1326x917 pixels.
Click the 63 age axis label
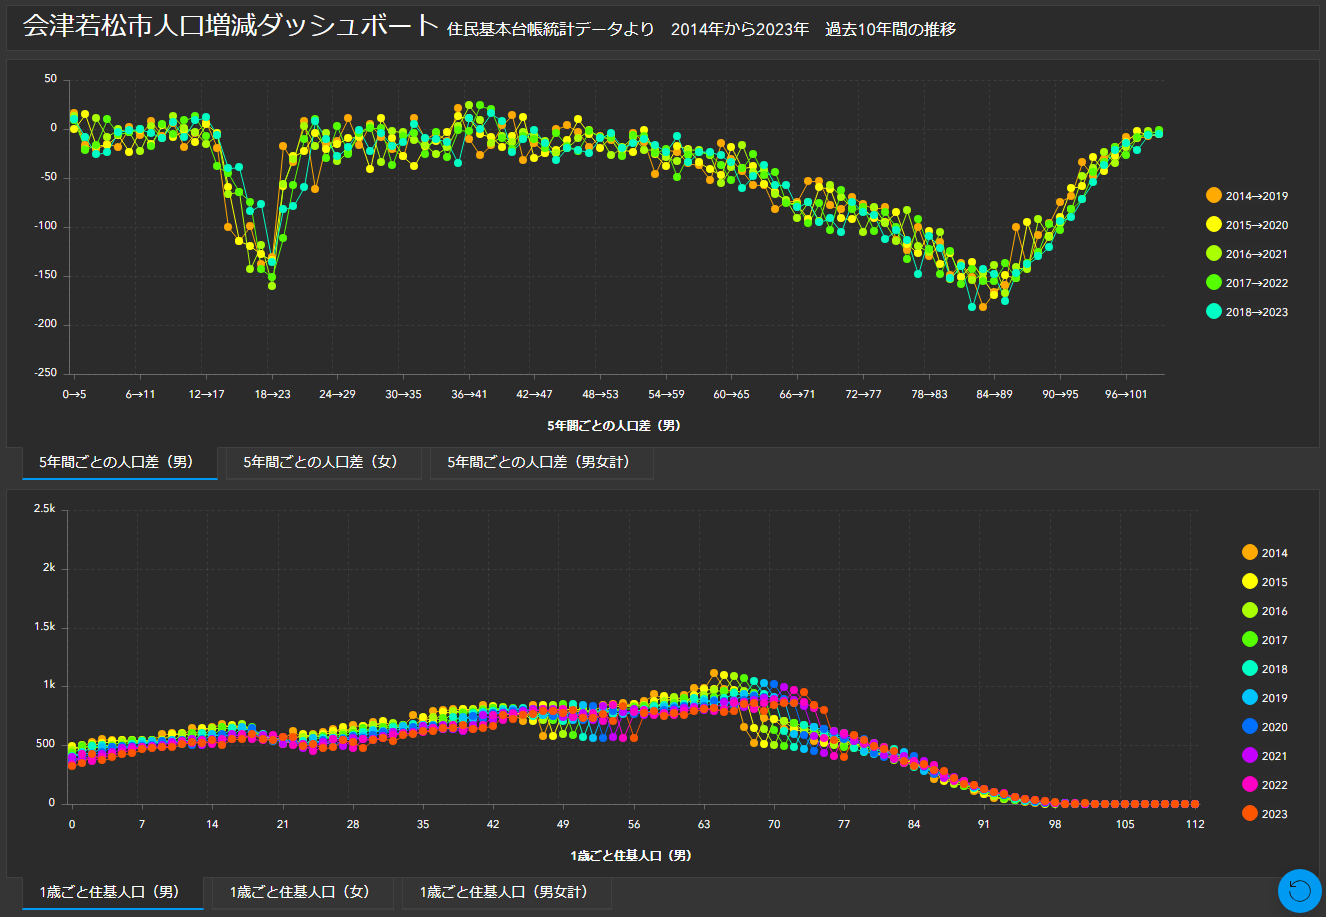(x=703, y=824)
